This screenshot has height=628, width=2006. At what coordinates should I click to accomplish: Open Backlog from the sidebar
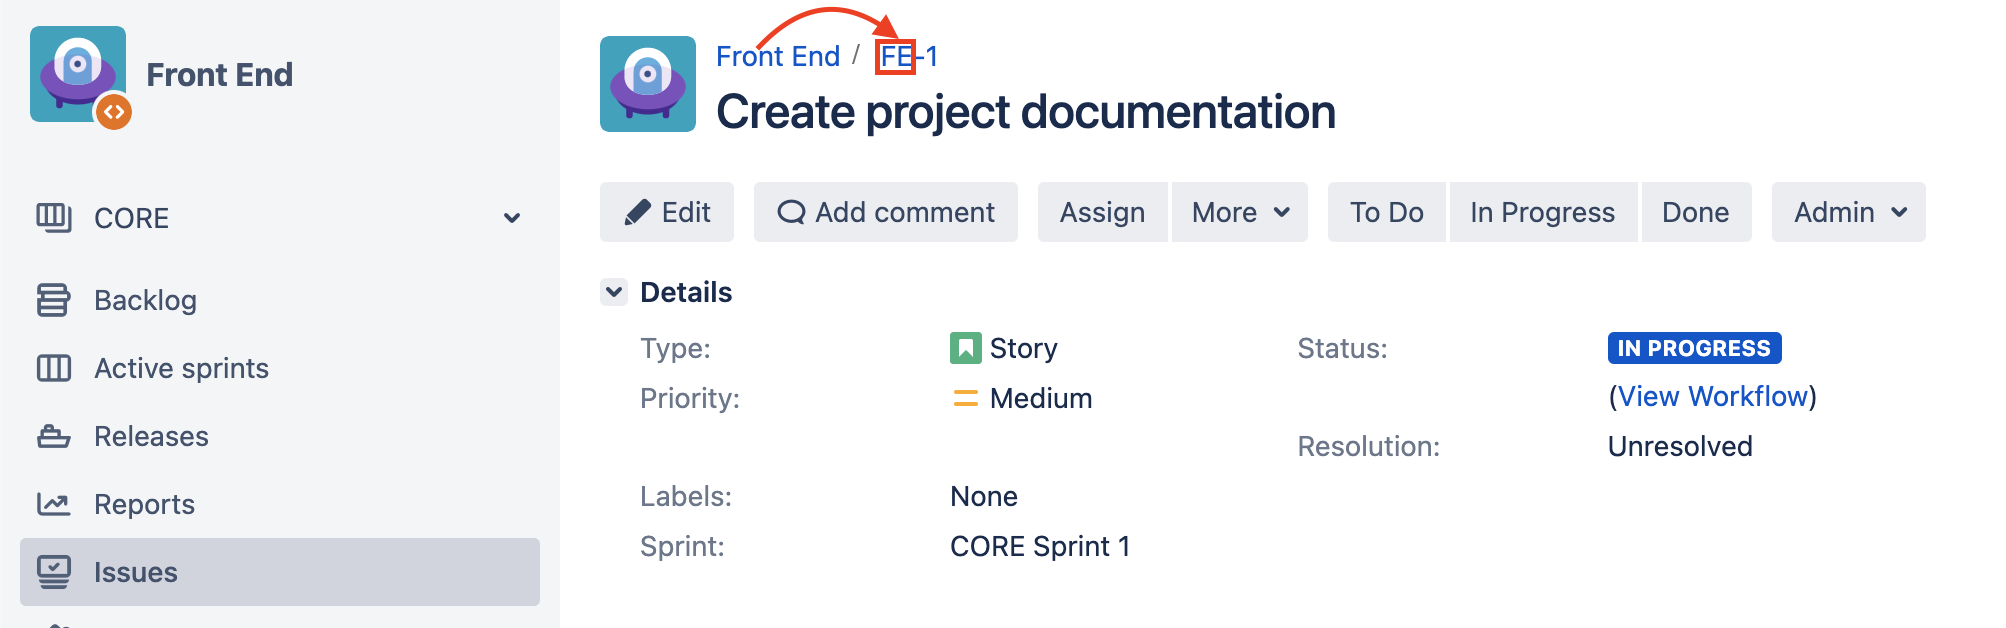145,300
